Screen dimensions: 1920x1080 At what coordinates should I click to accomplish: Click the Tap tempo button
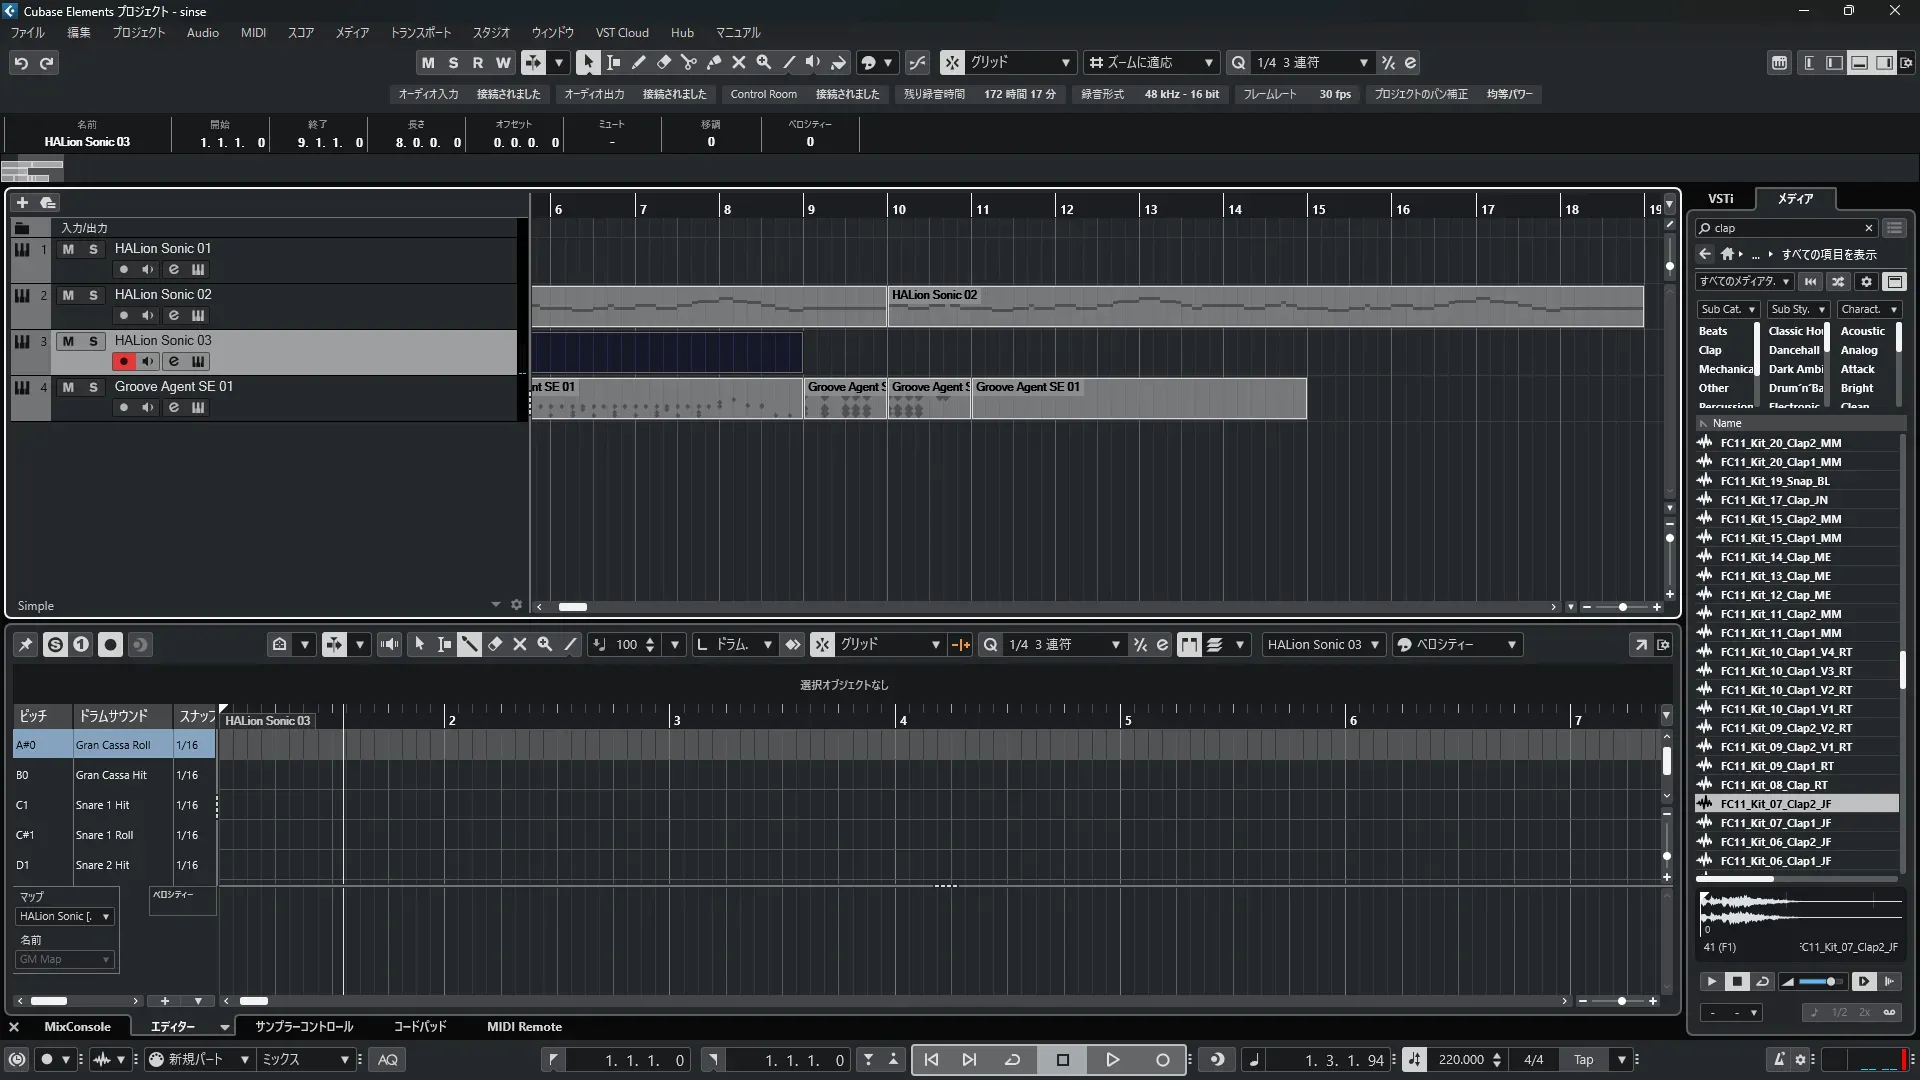[1583, 1060]
